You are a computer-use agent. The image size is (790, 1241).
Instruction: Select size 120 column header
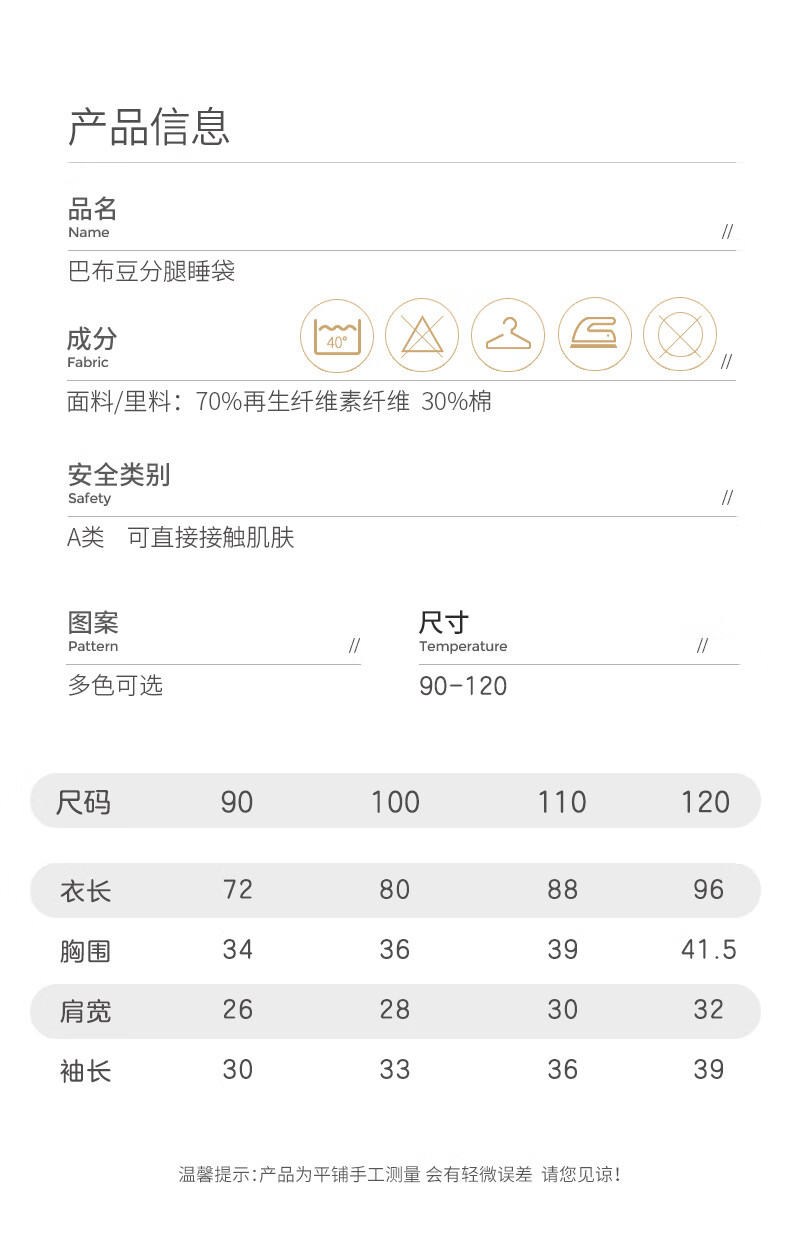pos(706,802)
